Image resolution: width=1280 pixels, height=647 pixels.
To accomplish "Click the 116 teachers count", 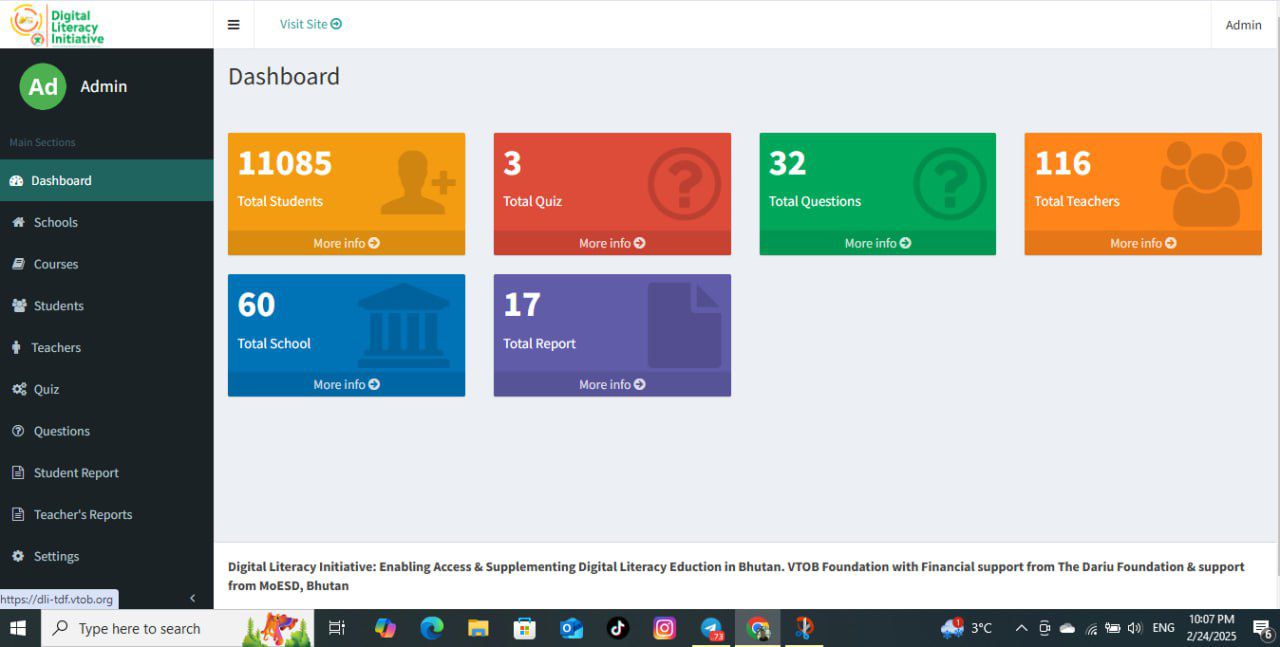I will (1063, 163).
